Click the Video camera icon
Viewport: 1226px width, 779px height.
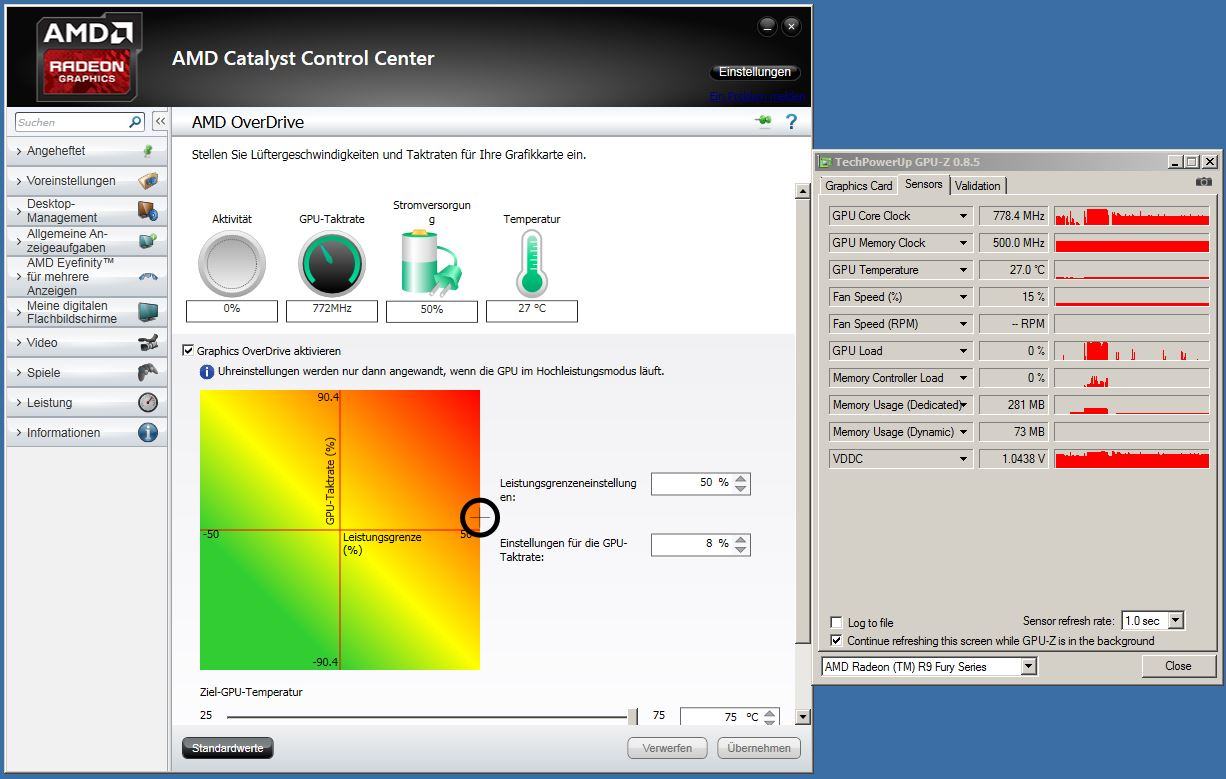(148, 343)
